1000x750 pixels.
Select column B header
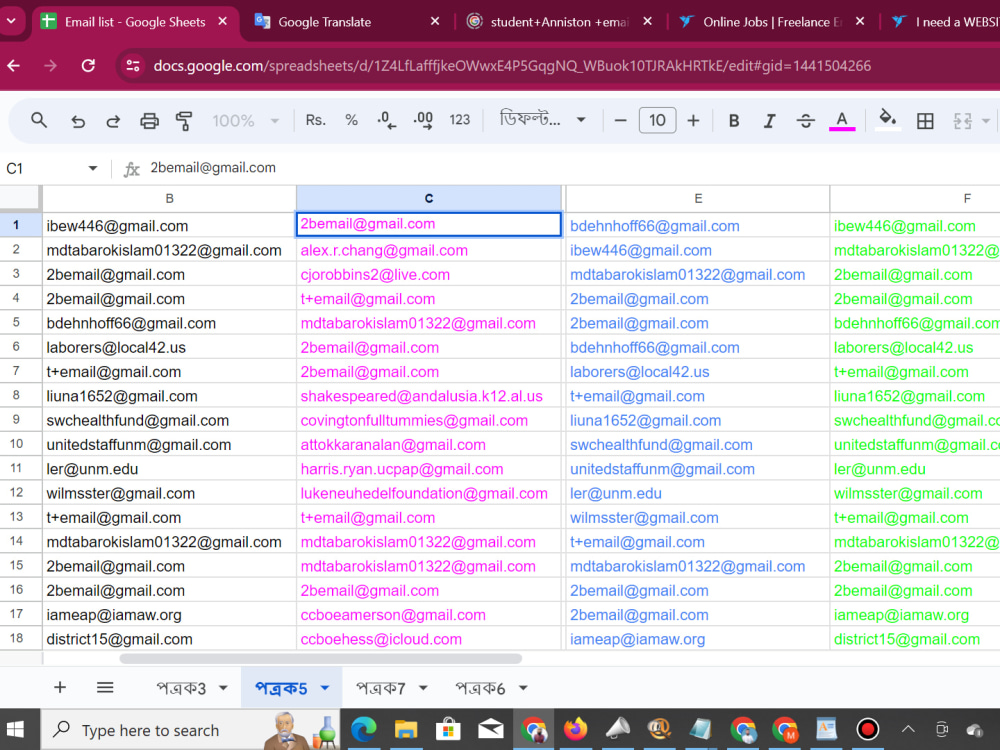click(169, 198)
